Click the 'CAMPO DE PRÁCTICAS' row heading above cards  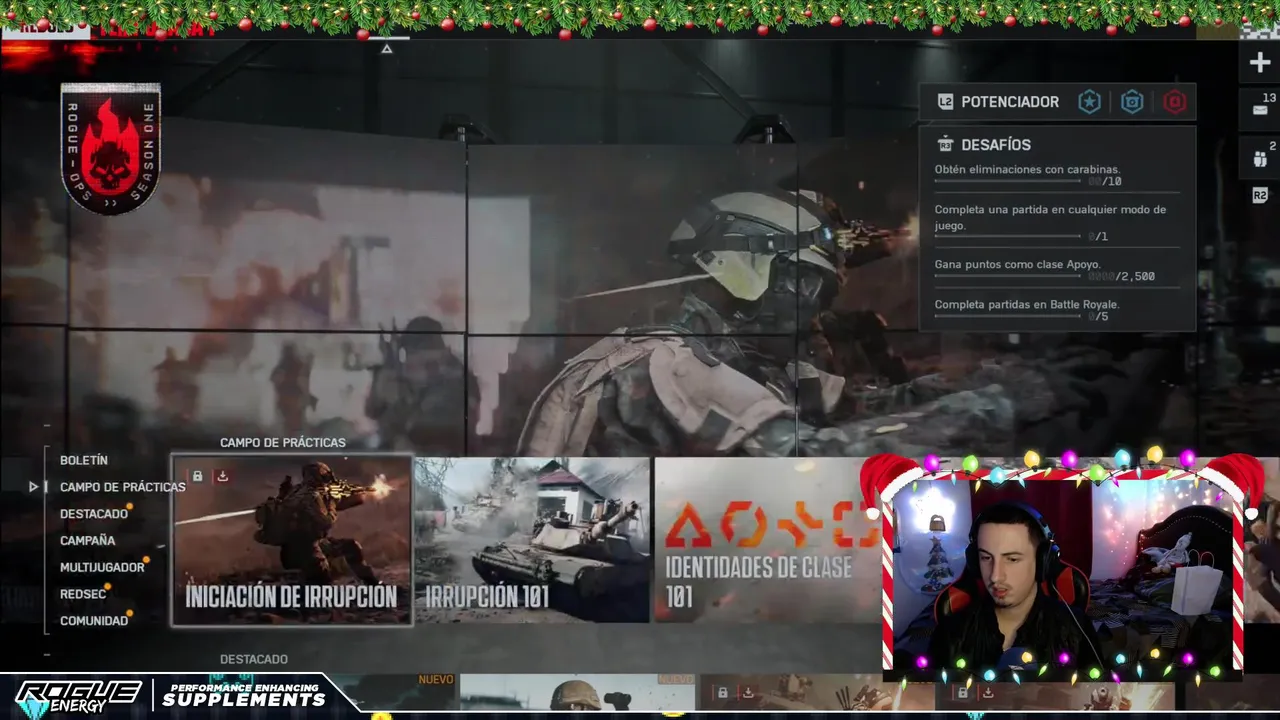click(x=283, y=442)
